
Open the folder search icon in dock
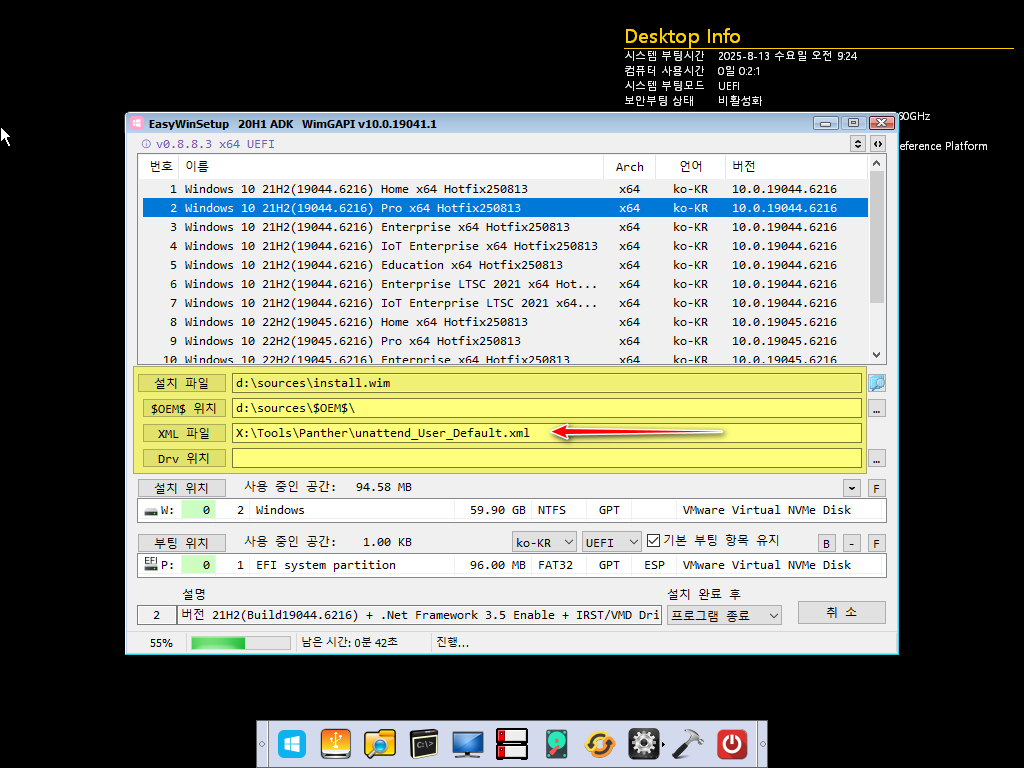pos(379,744)
